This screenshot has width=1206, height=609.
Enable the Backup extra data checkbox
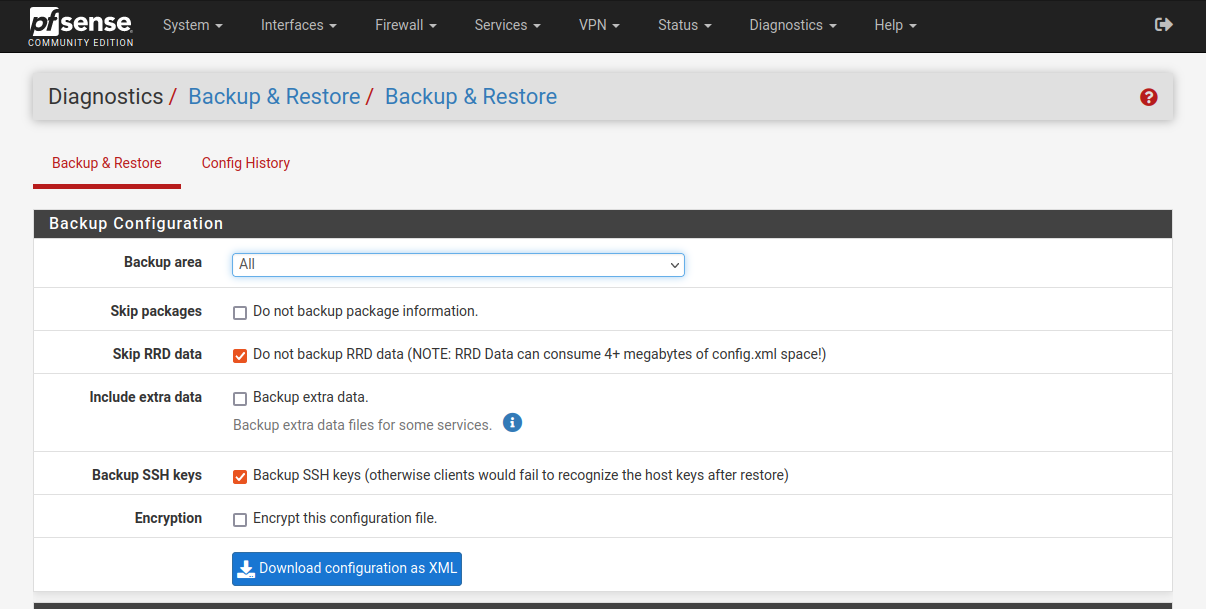tap(240, 398)
